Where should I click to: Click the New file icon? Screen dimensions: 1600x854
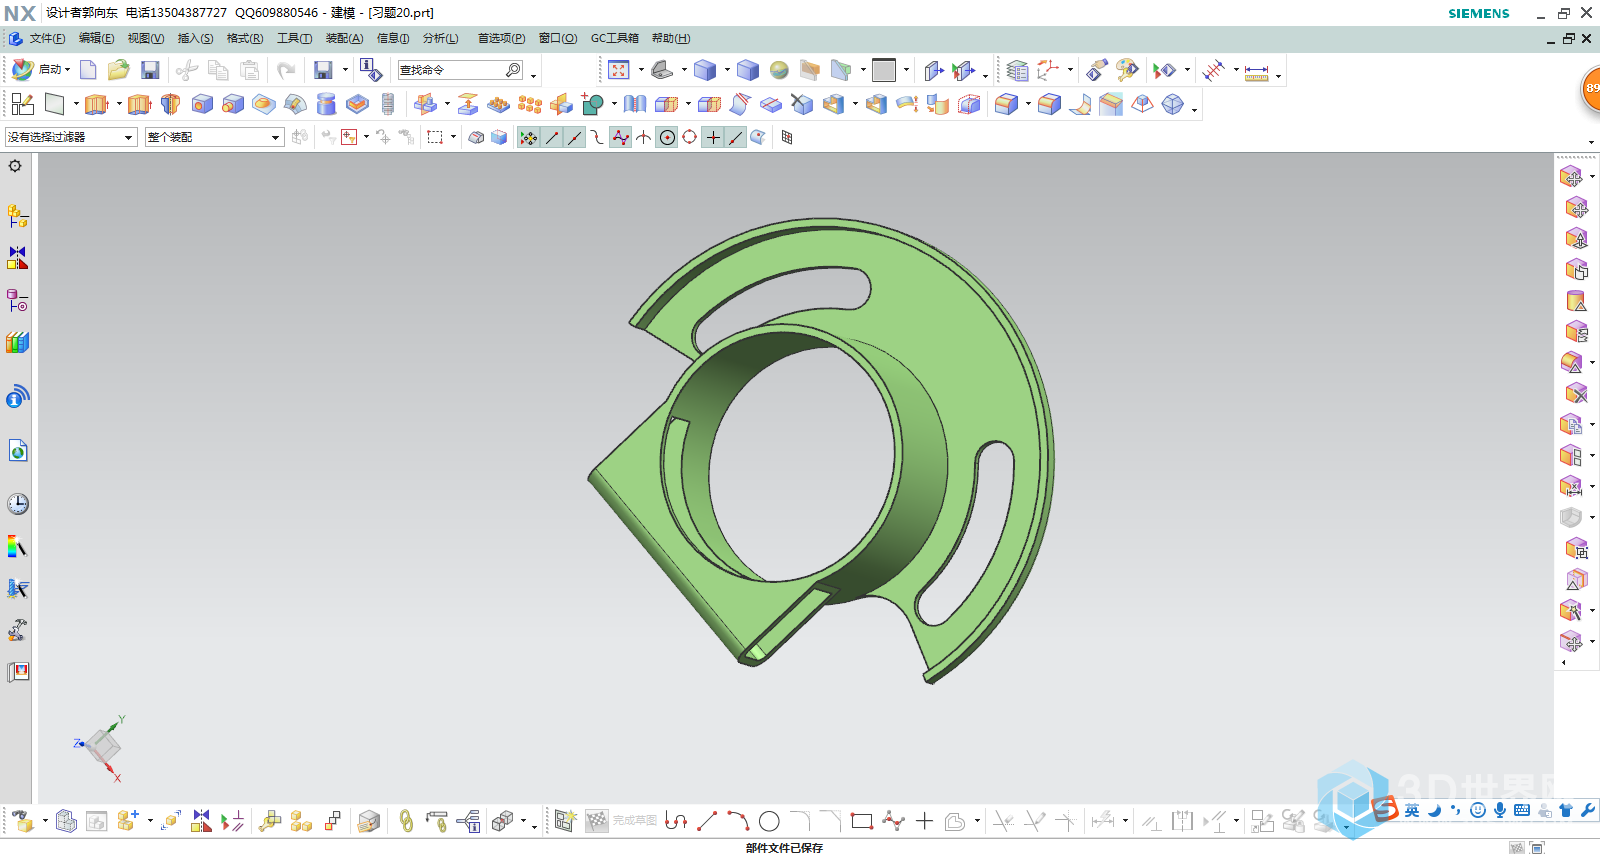click(88, 70)
